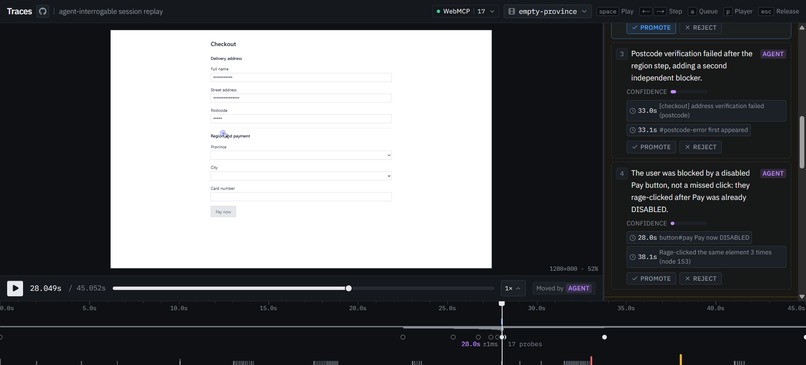Click the yellow event tick on timeline

point(681,359)
